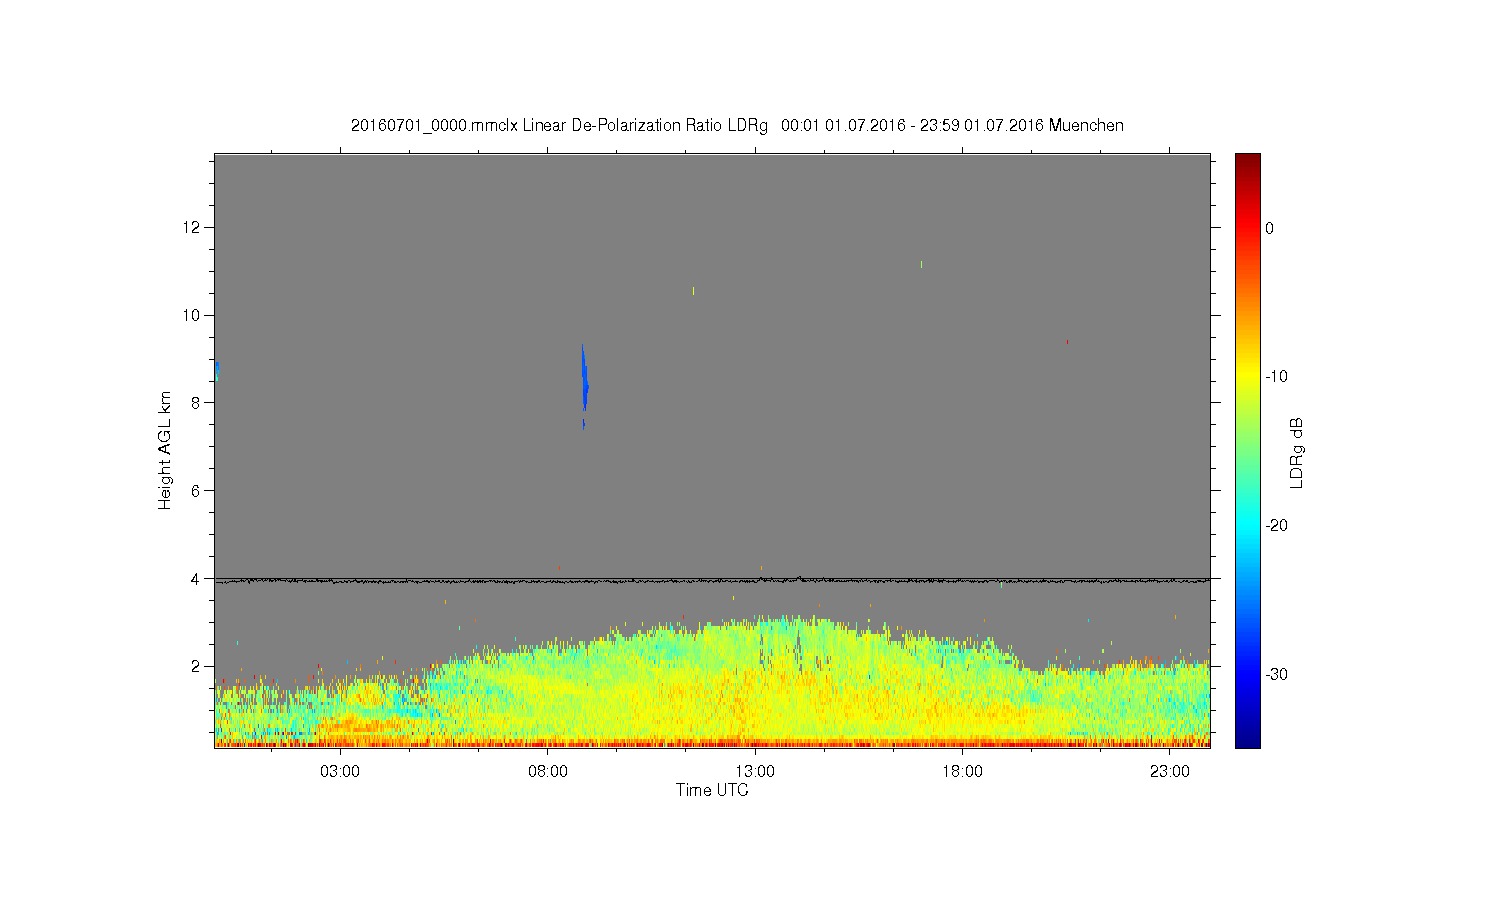Viewport: 1500px width, 900px height.
Task: Click the 'Height AGL km' y-axis label
Action: (165, 450)
